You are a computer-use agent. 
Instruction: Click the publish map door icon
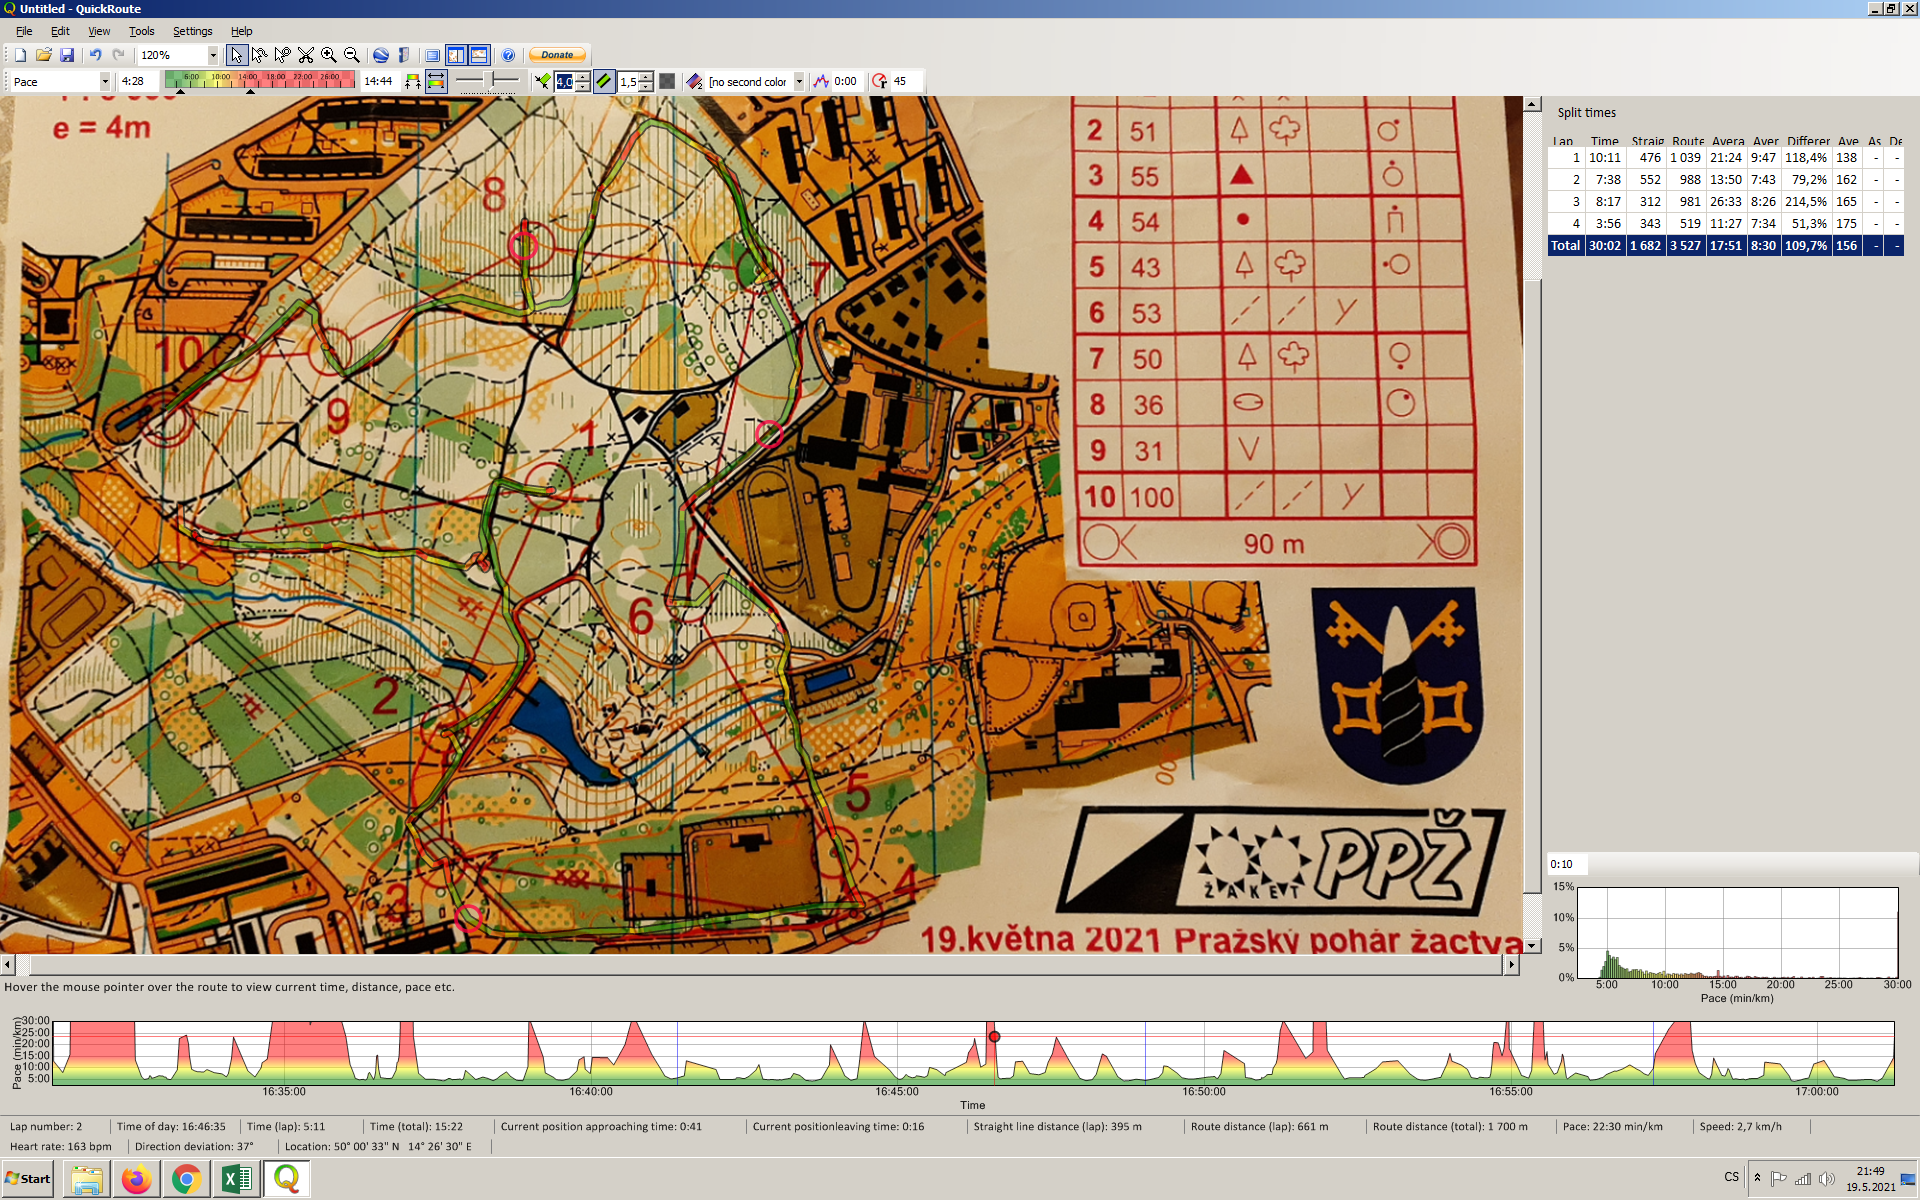pyautogui.click(x=404, y=55)
